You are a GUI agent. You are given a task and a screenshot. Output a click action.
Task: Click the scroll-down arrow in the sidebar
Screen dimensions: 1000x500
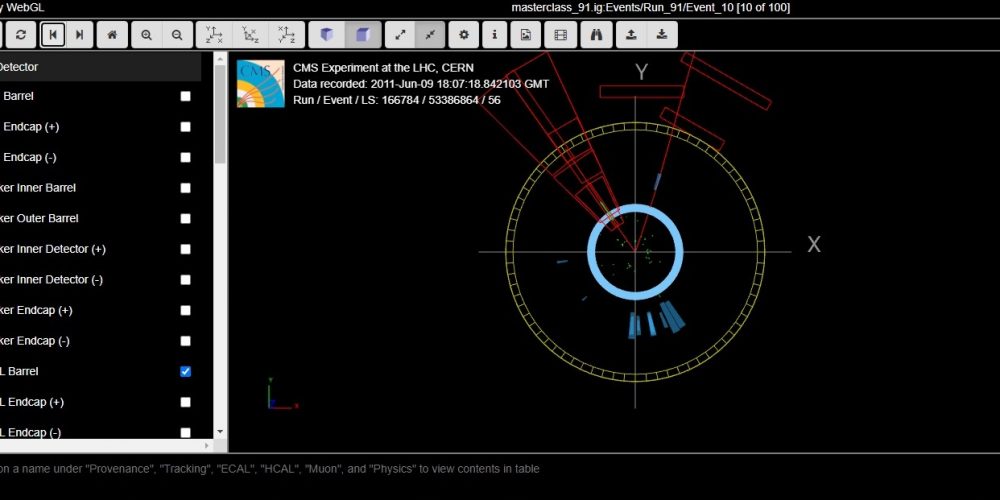[x=220, y=433]
